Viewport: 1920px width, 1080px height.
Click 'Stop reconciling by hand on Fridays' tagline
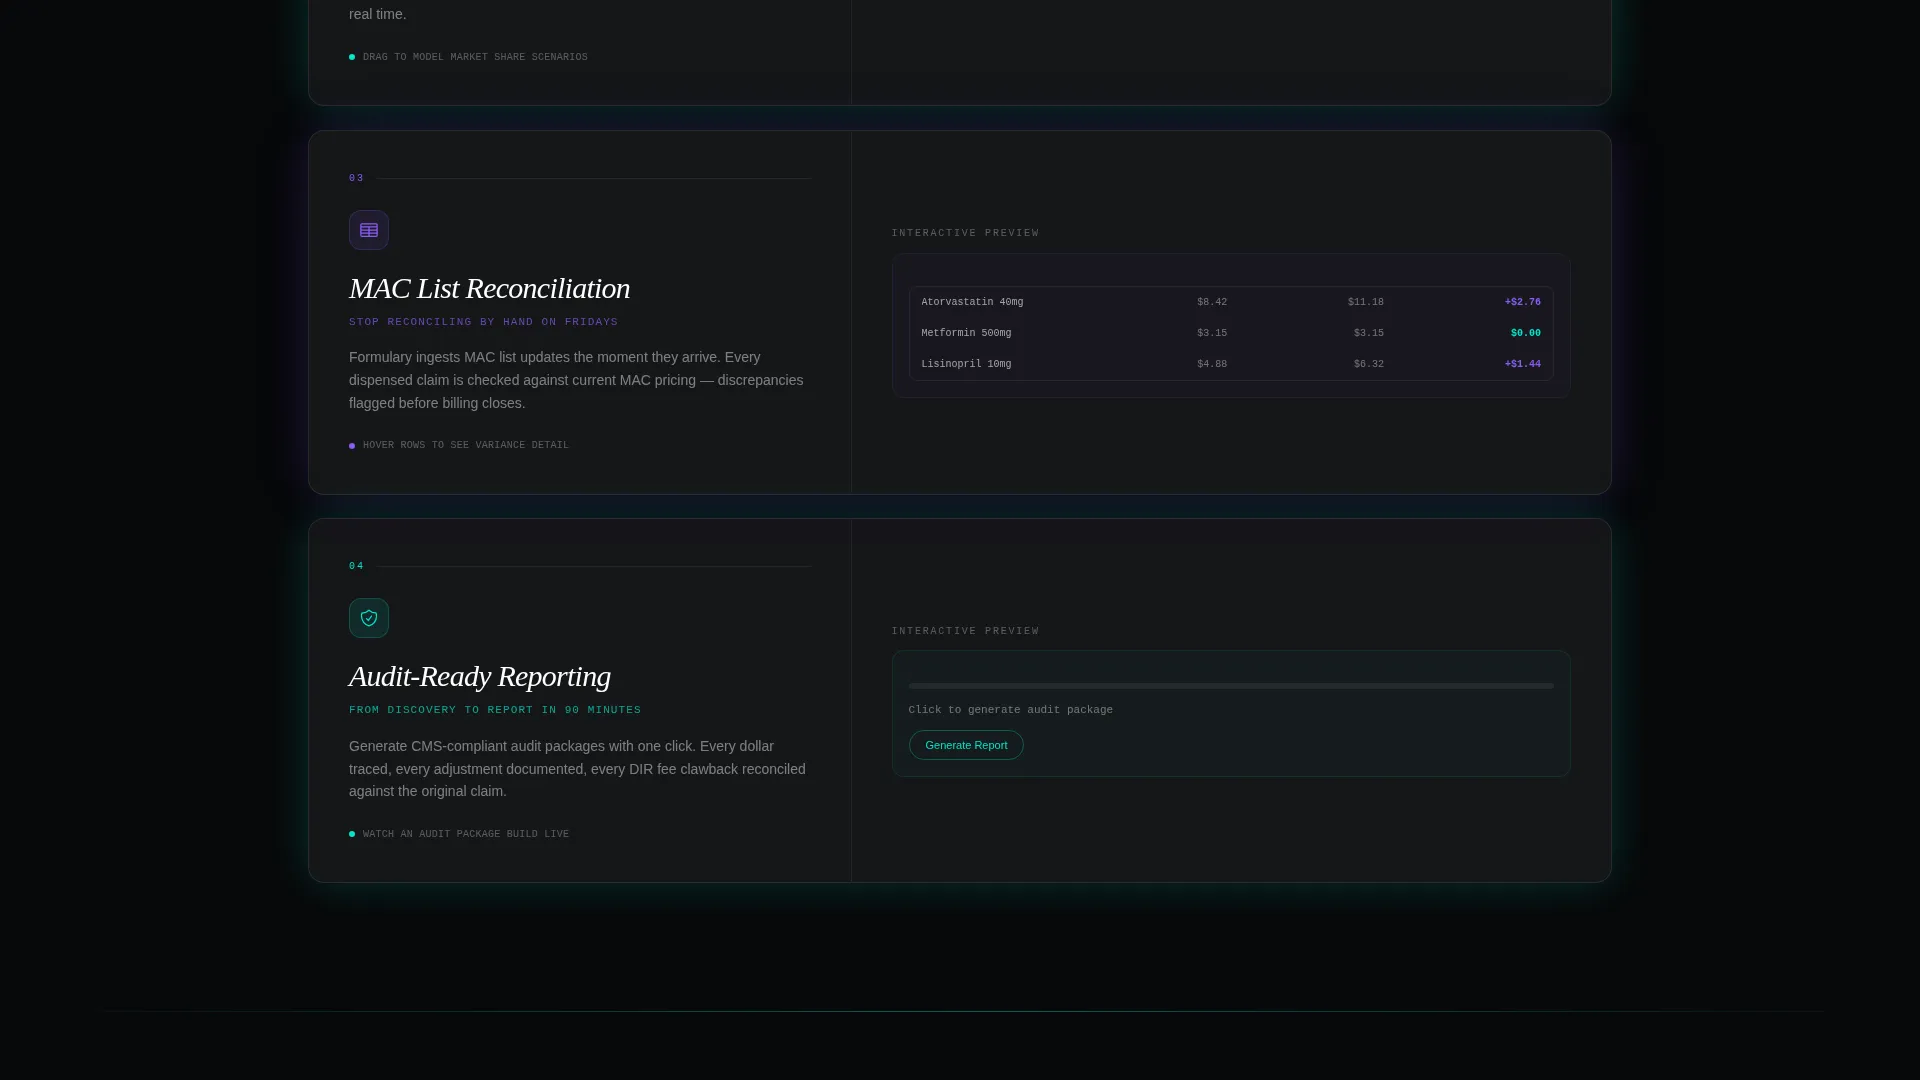[x=483, y=322]
